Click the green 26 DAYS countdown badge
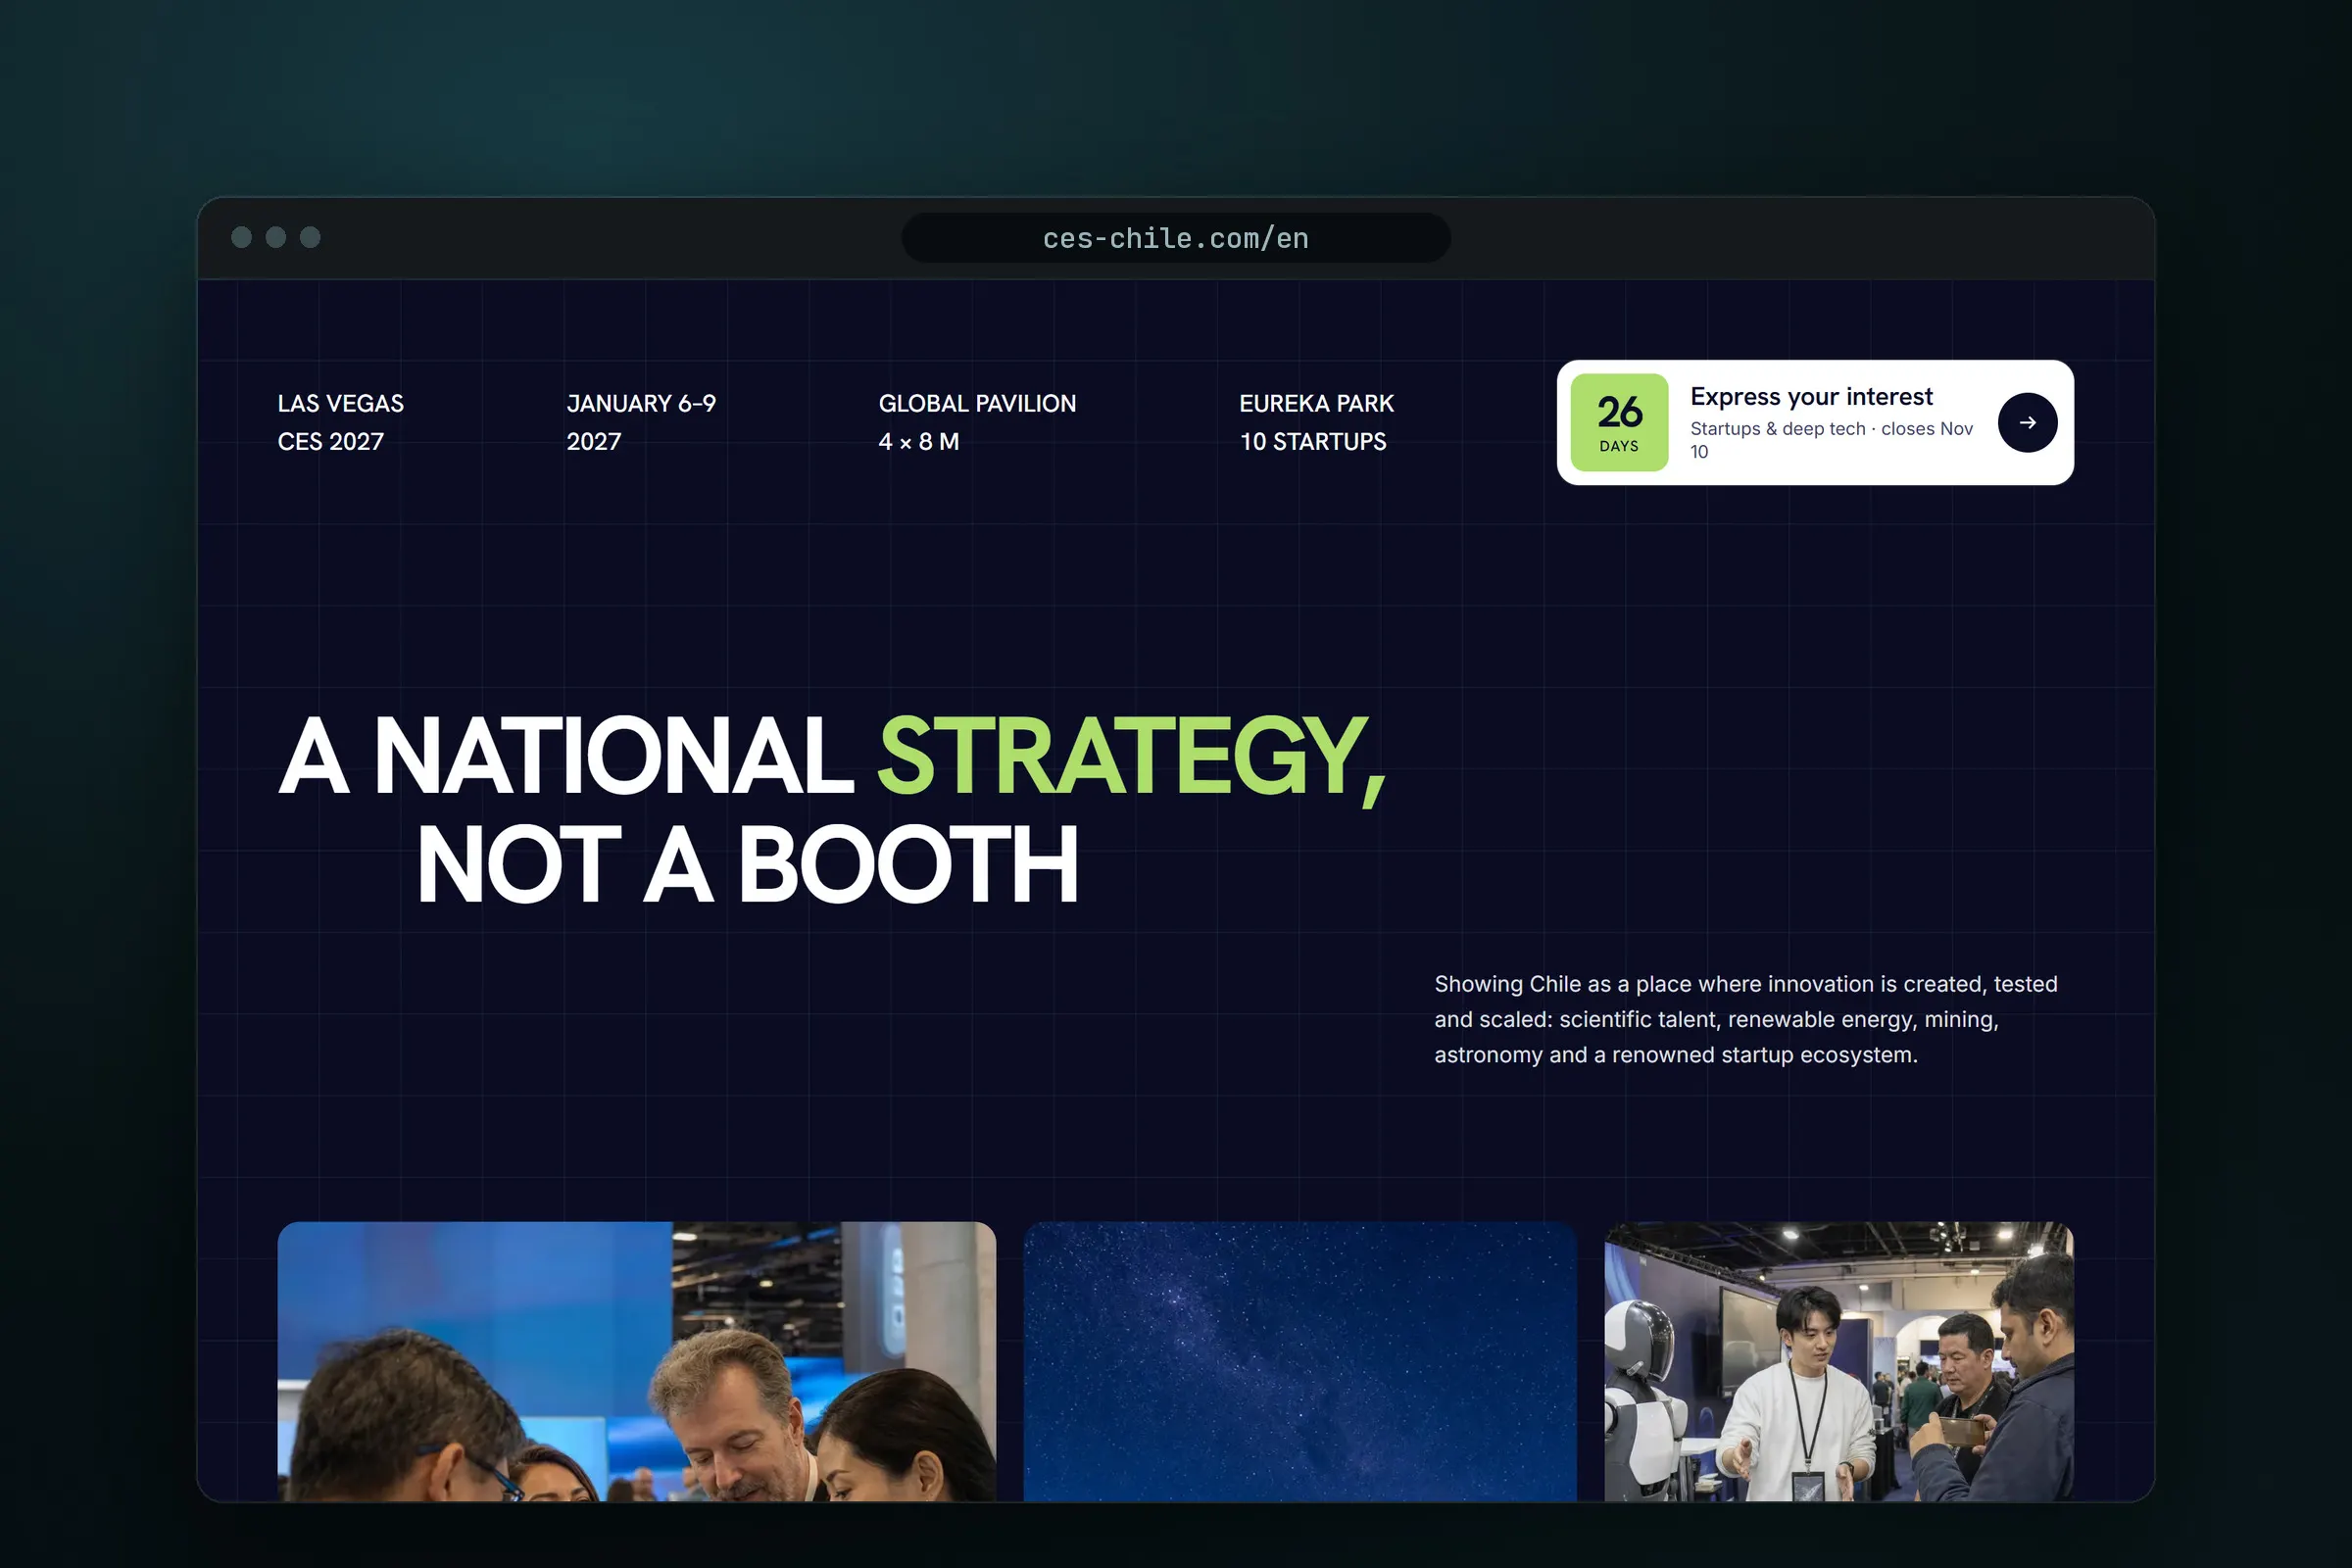 coord(1619,422)
